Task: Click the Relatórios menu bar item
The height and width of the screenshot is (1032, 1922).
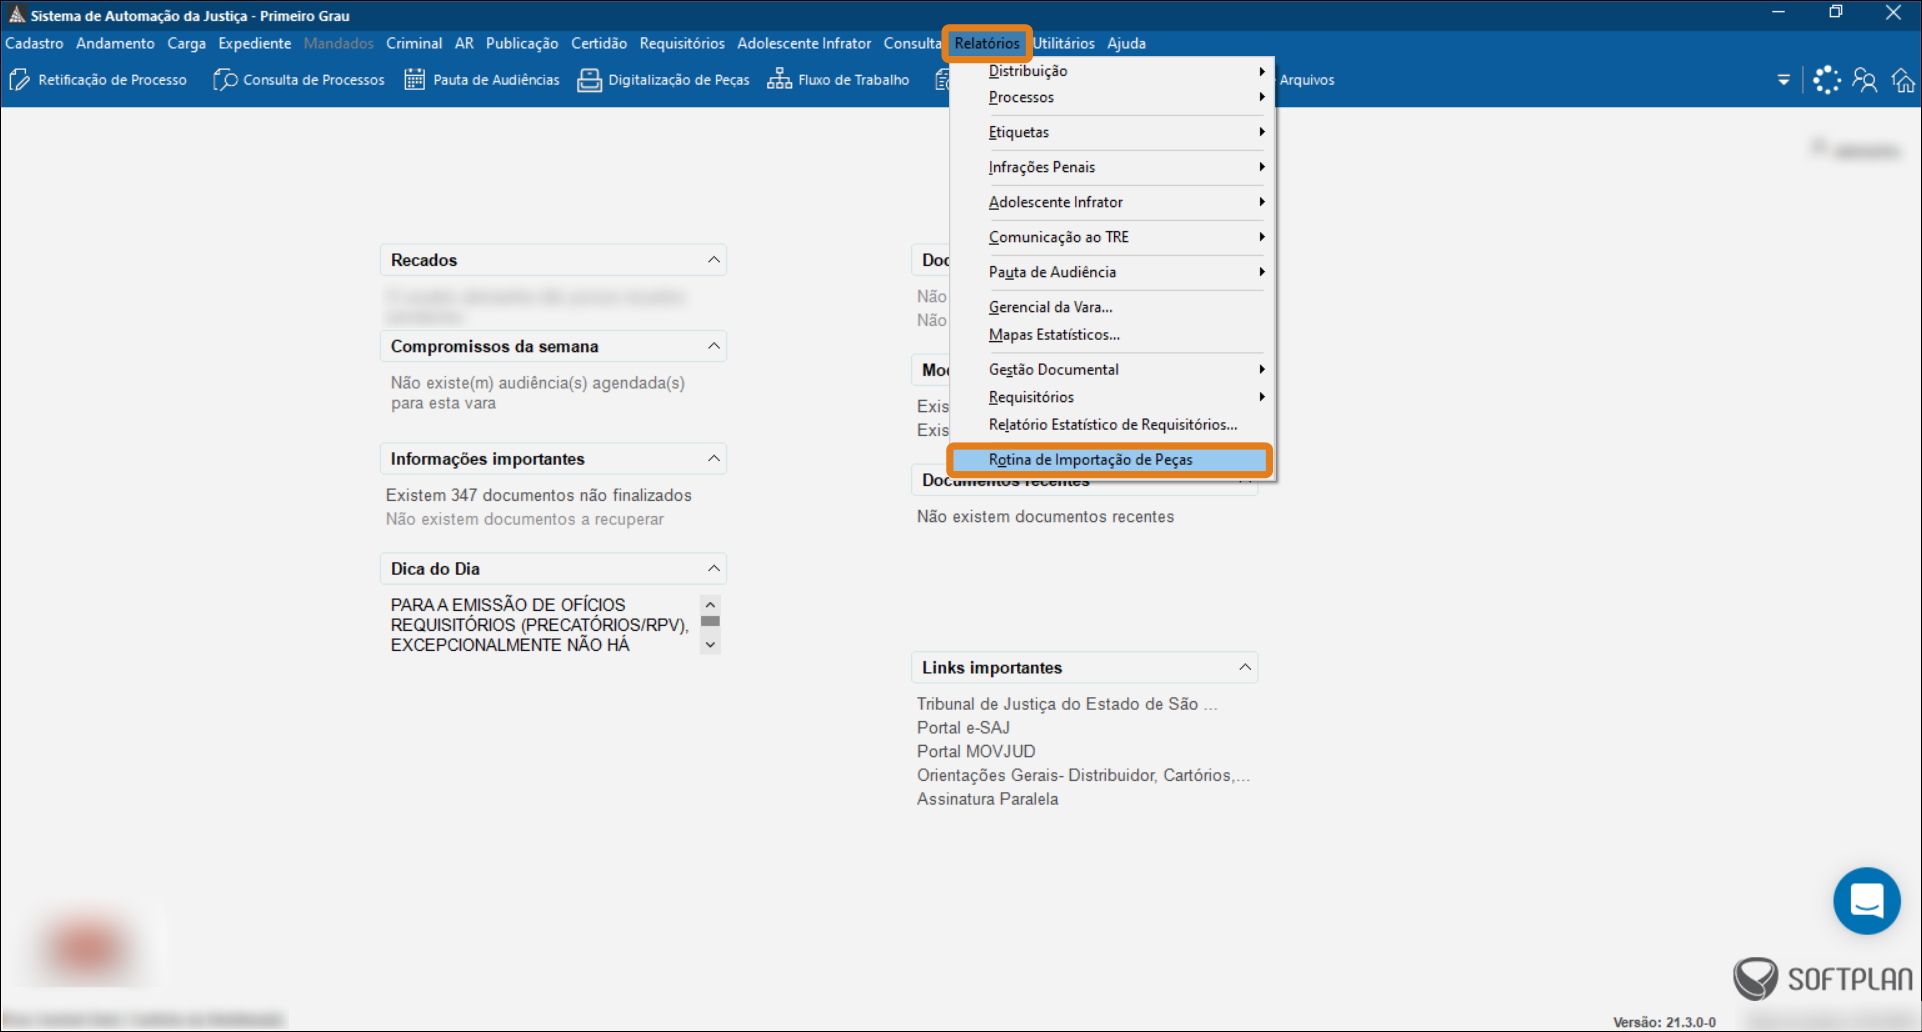Action: tap(987, 43)
